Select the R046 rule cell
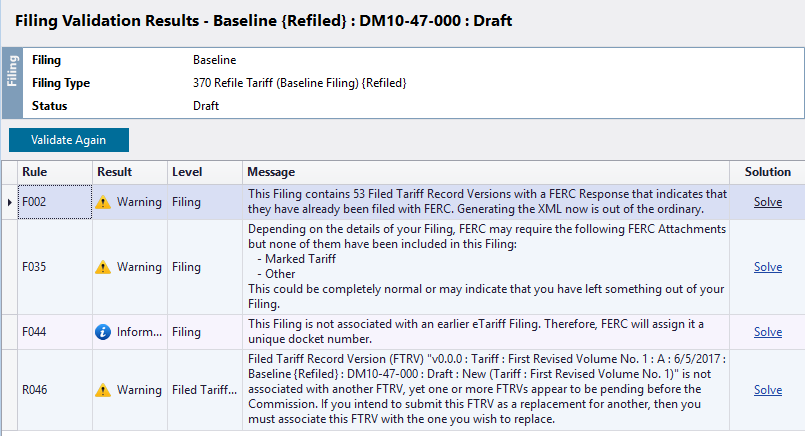The width and height of the screenshot is (805, 436). pos(55,390)
